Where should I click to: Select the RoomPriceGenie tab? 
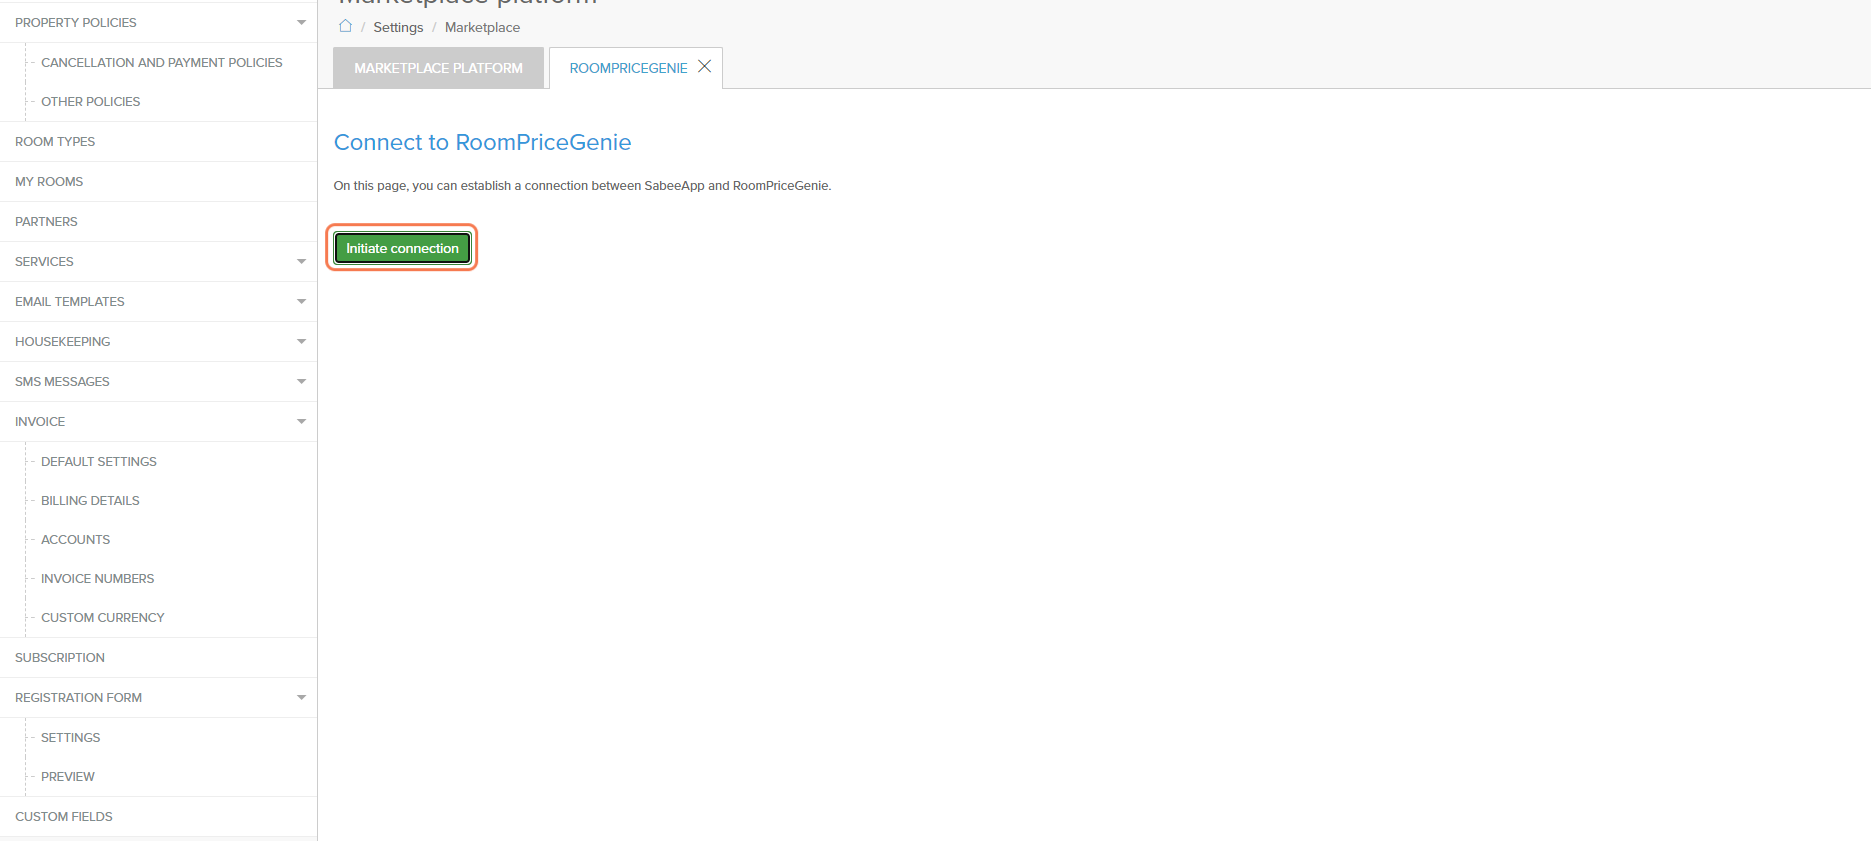pyautogui.click(x=628, y=68)
